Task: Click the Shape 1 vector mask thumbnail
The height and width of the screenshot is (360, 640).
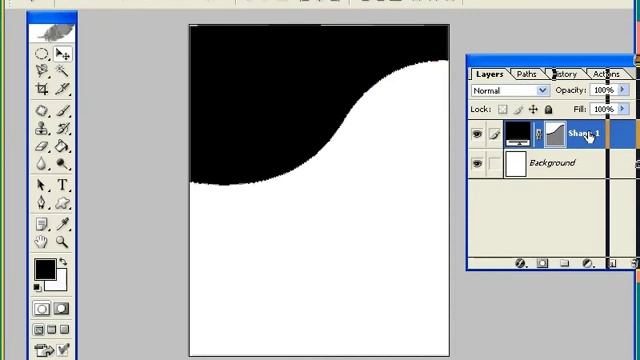Action: tap(555, 134)
